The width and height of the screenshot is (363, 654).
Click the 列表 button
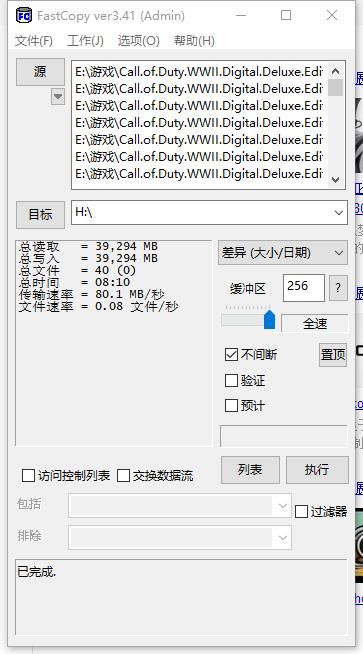[250, 470]
